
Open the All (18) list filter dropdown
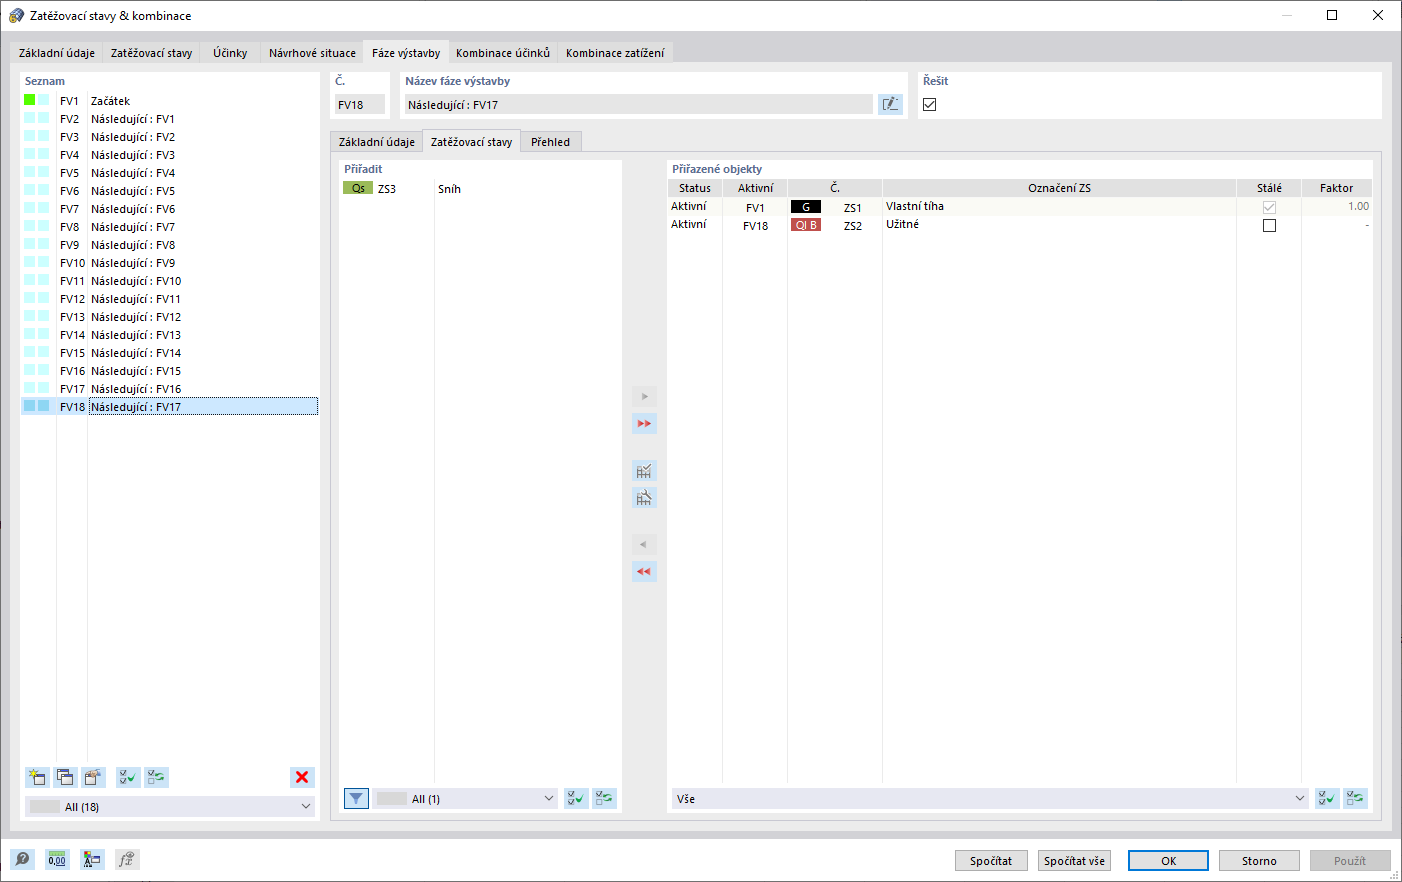tap(170, 806)
